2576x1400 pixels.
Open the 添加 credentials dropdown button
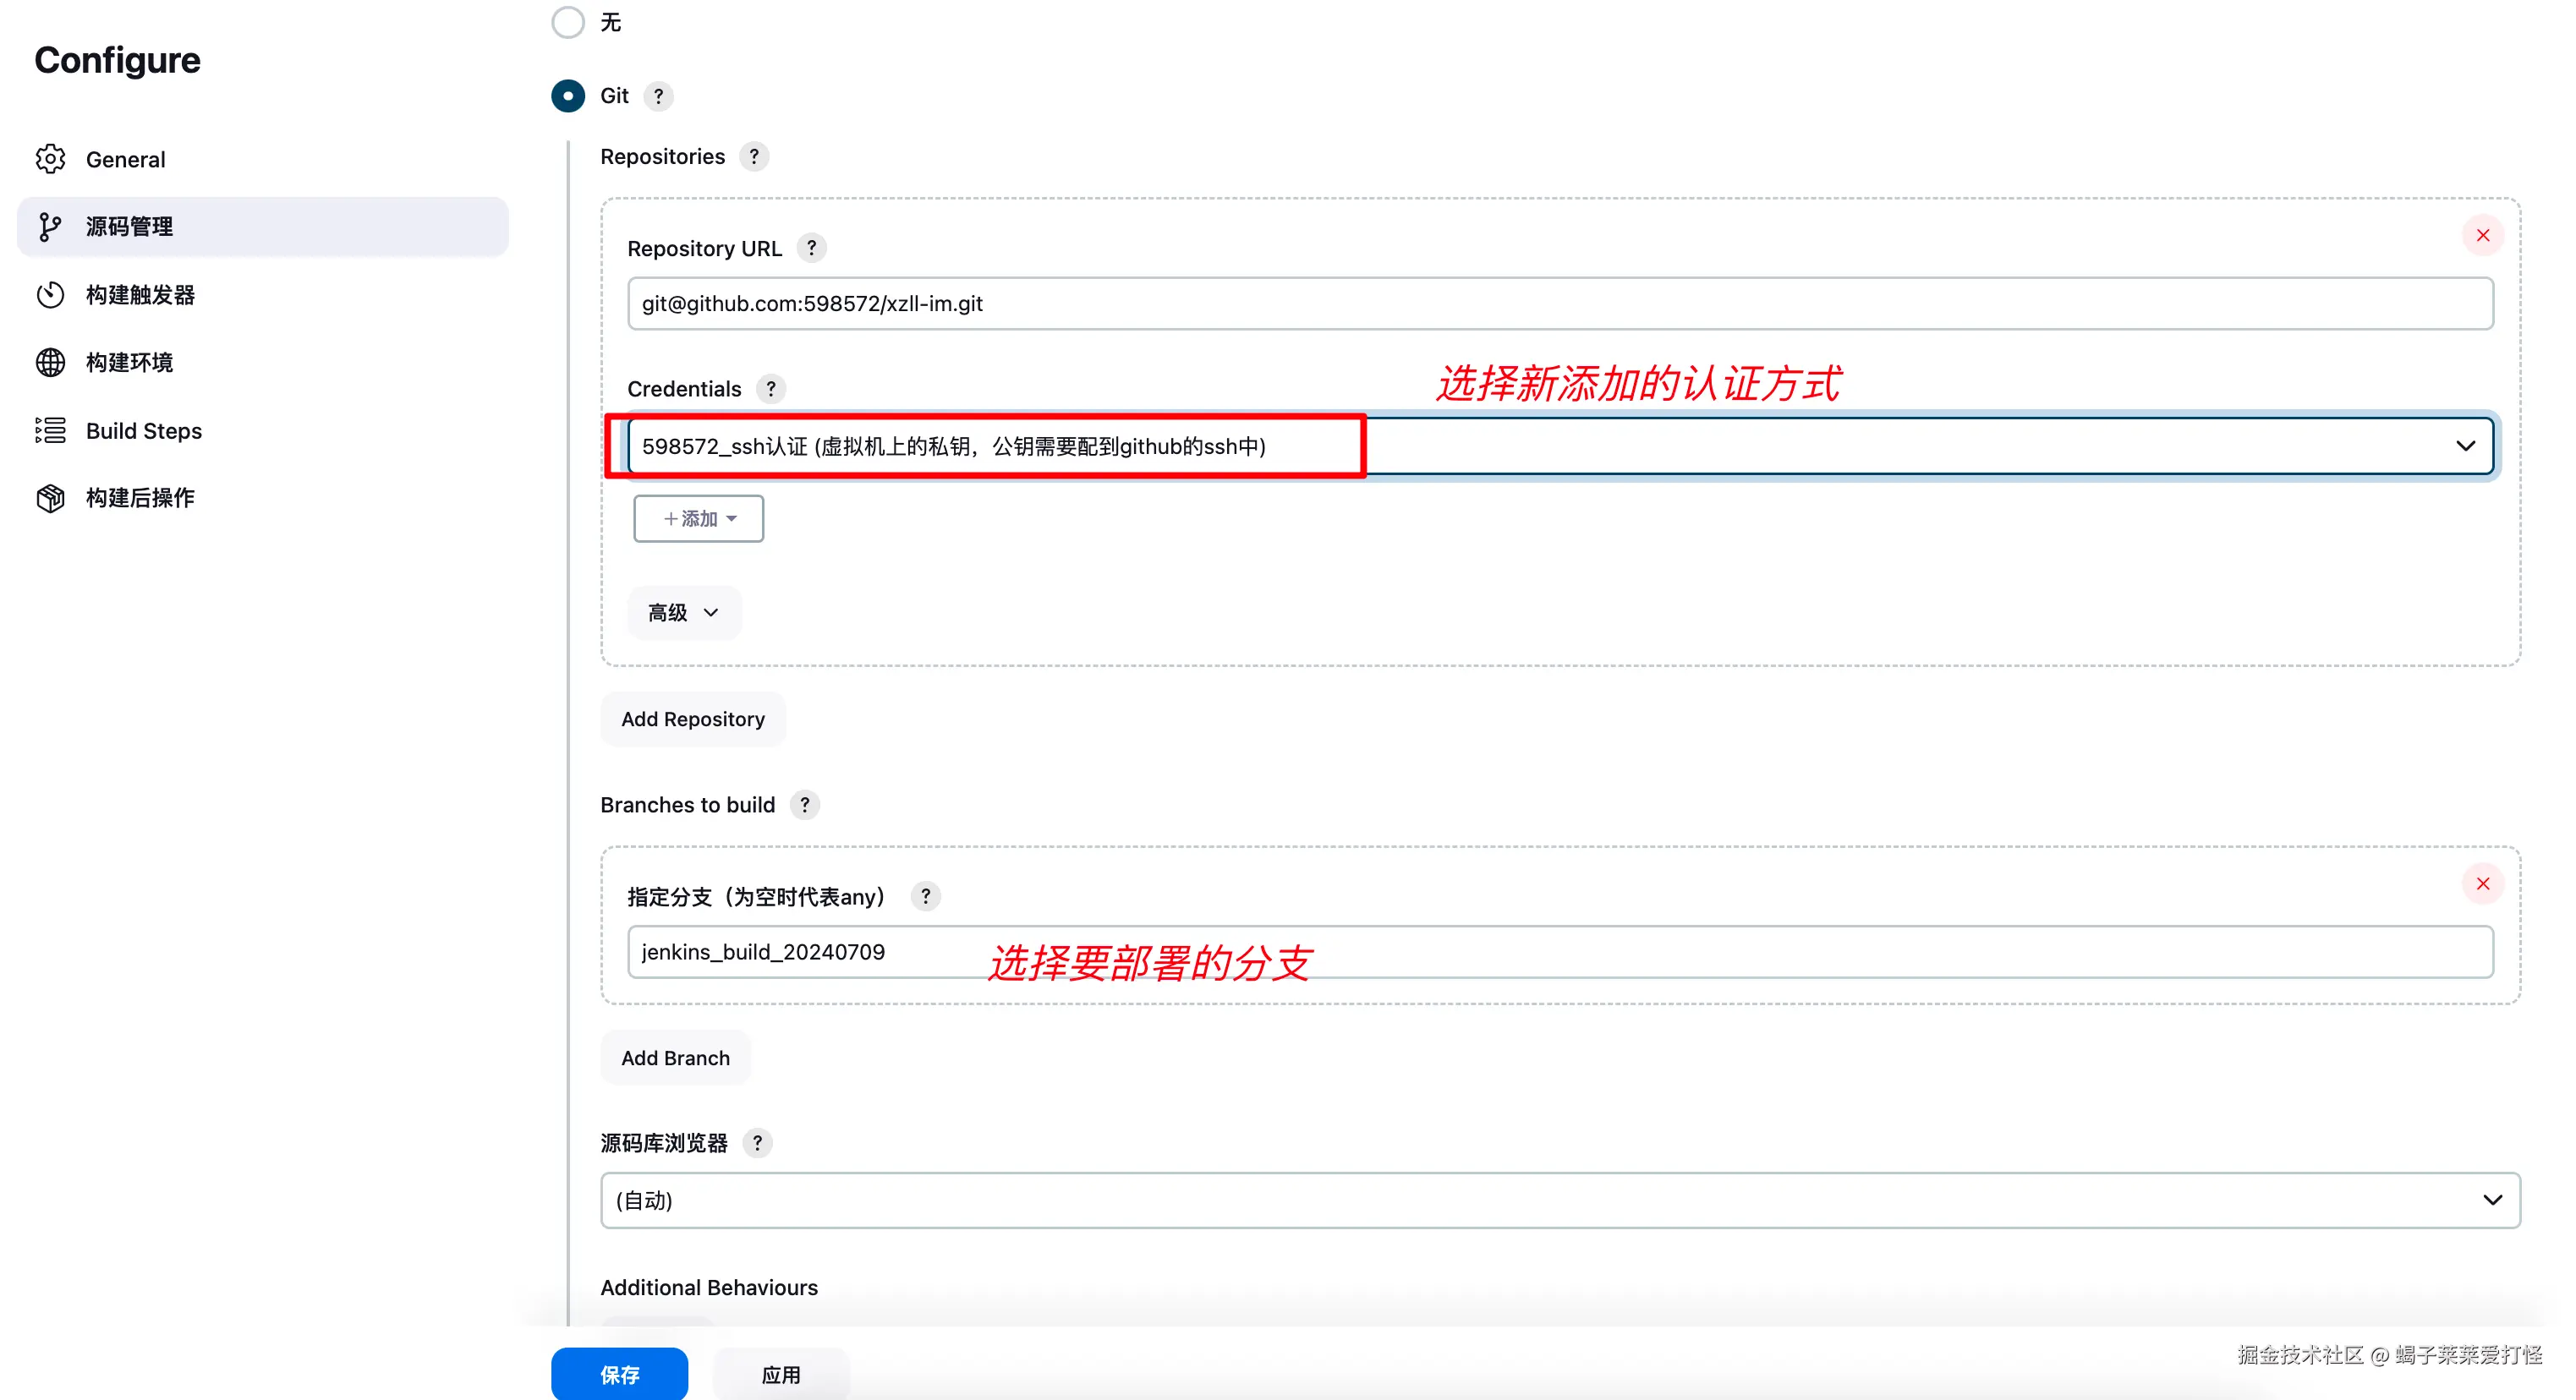pos(699,518)
